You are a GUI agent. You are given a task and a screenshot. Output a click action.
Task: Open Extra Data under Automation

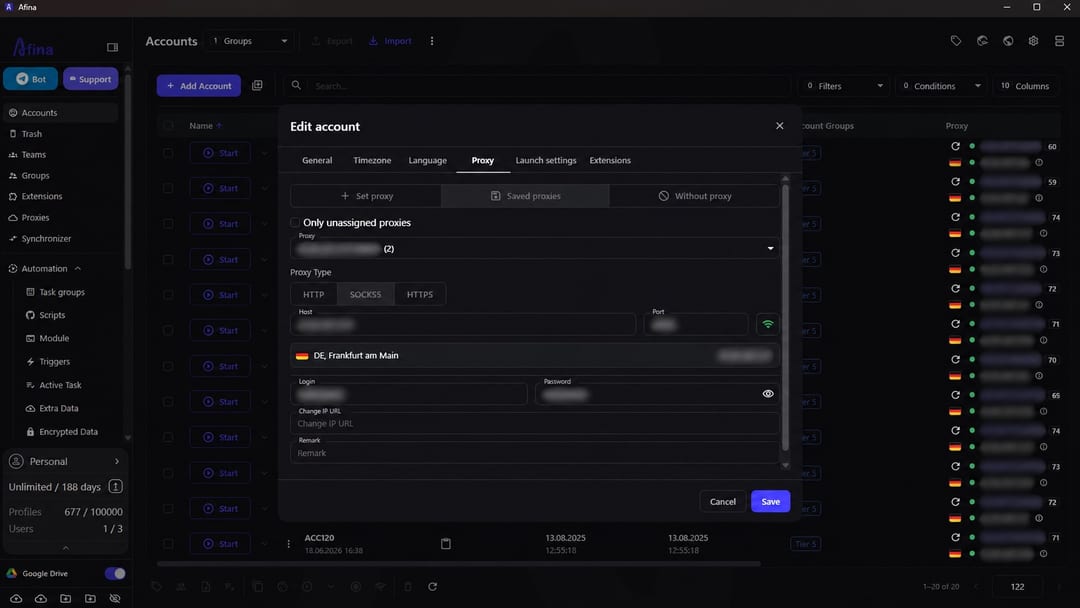tap(59, 408)
